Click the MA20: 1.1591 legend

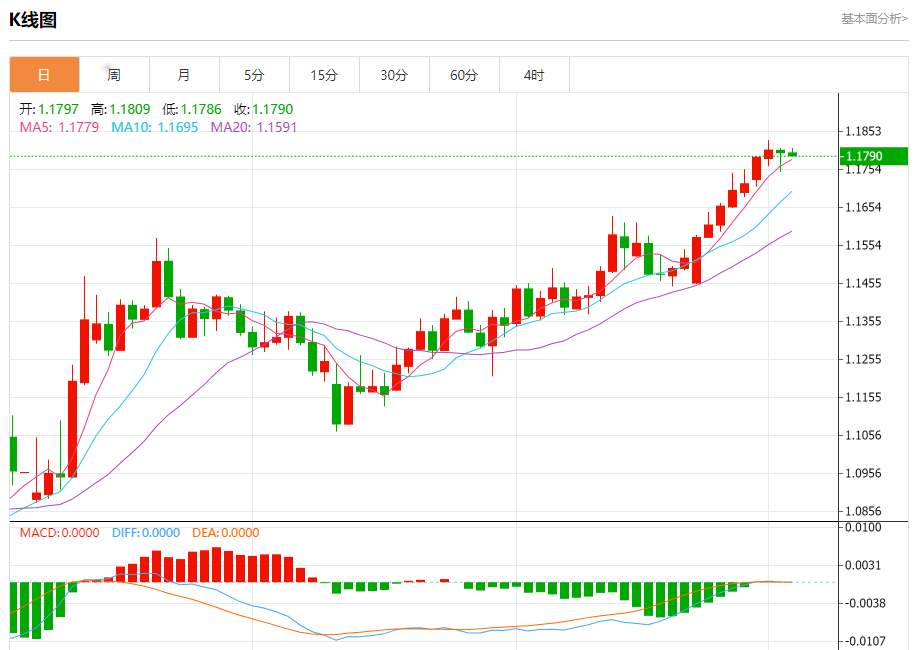[x=254, y=127]
